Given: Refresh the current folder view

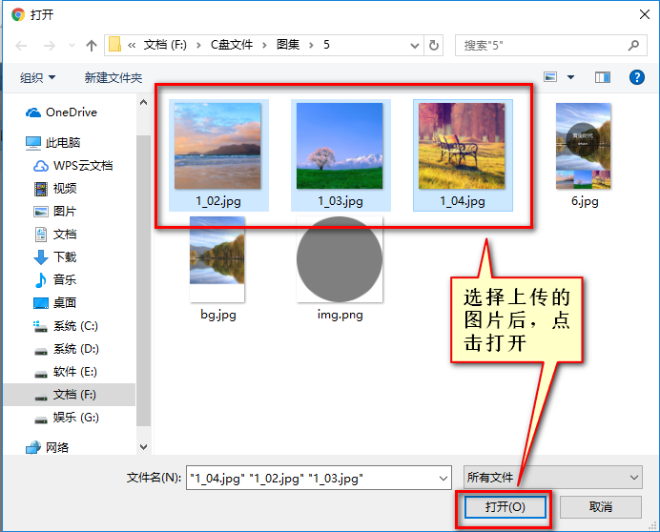Looking at the screenshot, I should [x=434, y=45].
